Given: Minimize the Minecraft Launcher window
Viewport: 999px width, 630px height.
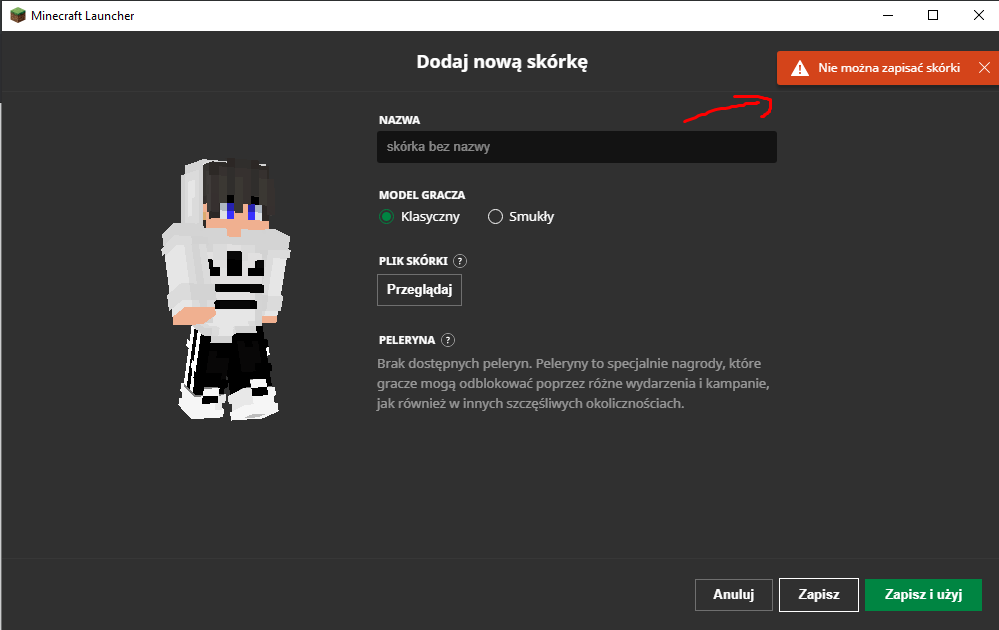Looking at the screenshot, I should pyautogui.click(x=888, y=15).
